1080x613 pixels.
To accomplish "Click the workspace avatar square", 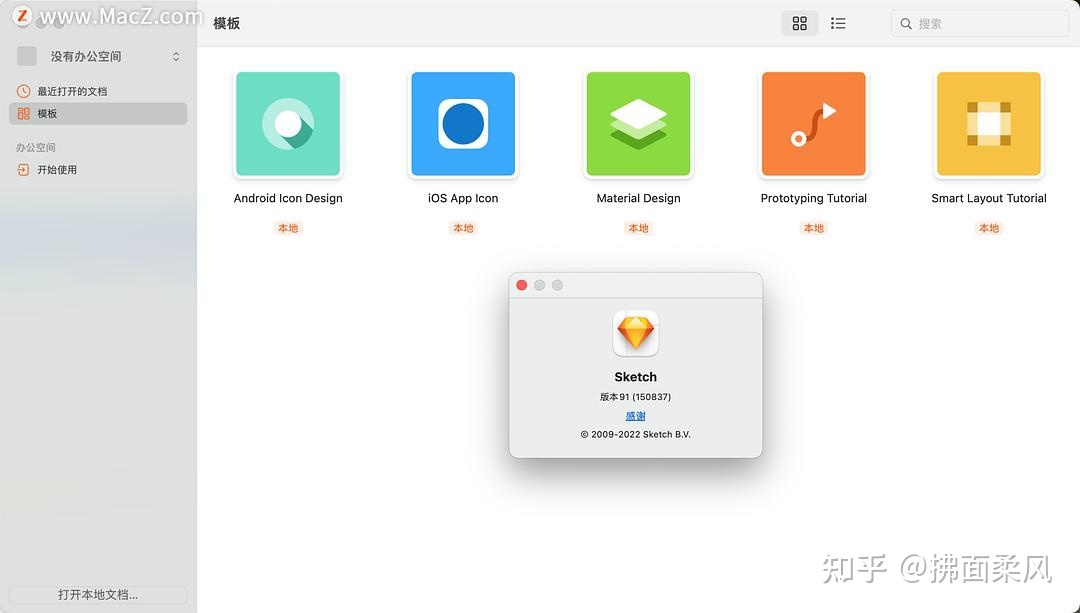I will [x=27, y=56].
